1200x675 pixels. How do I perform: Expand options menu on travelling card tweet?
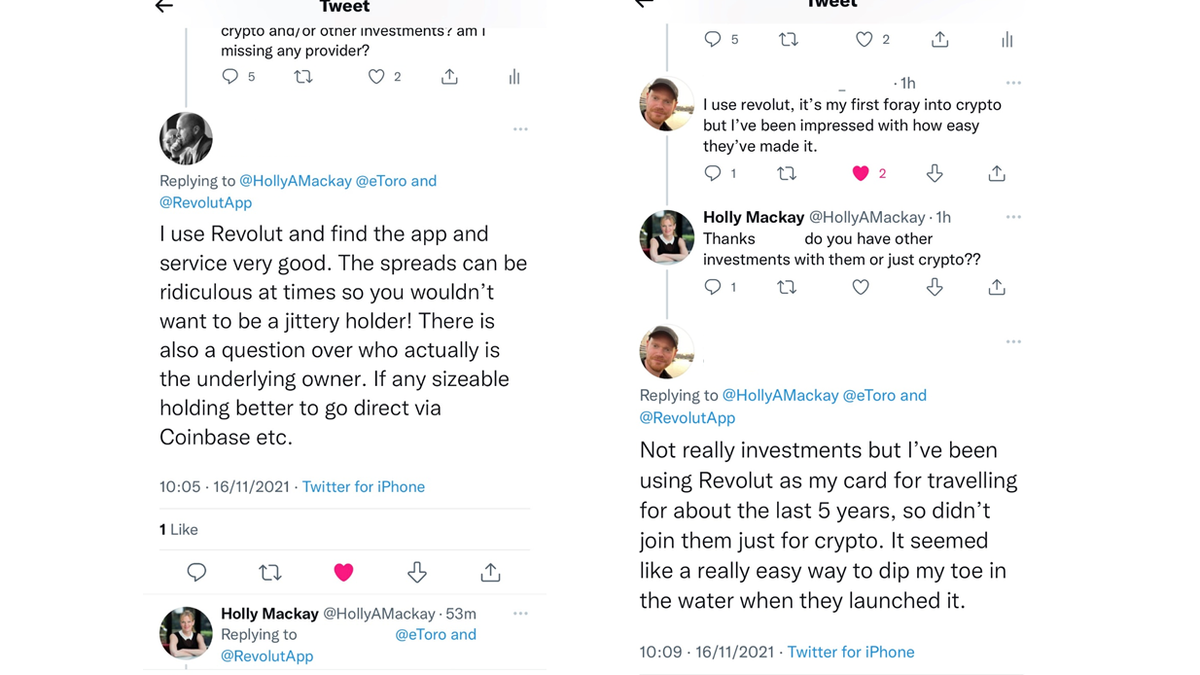(x=1014, y=342)
